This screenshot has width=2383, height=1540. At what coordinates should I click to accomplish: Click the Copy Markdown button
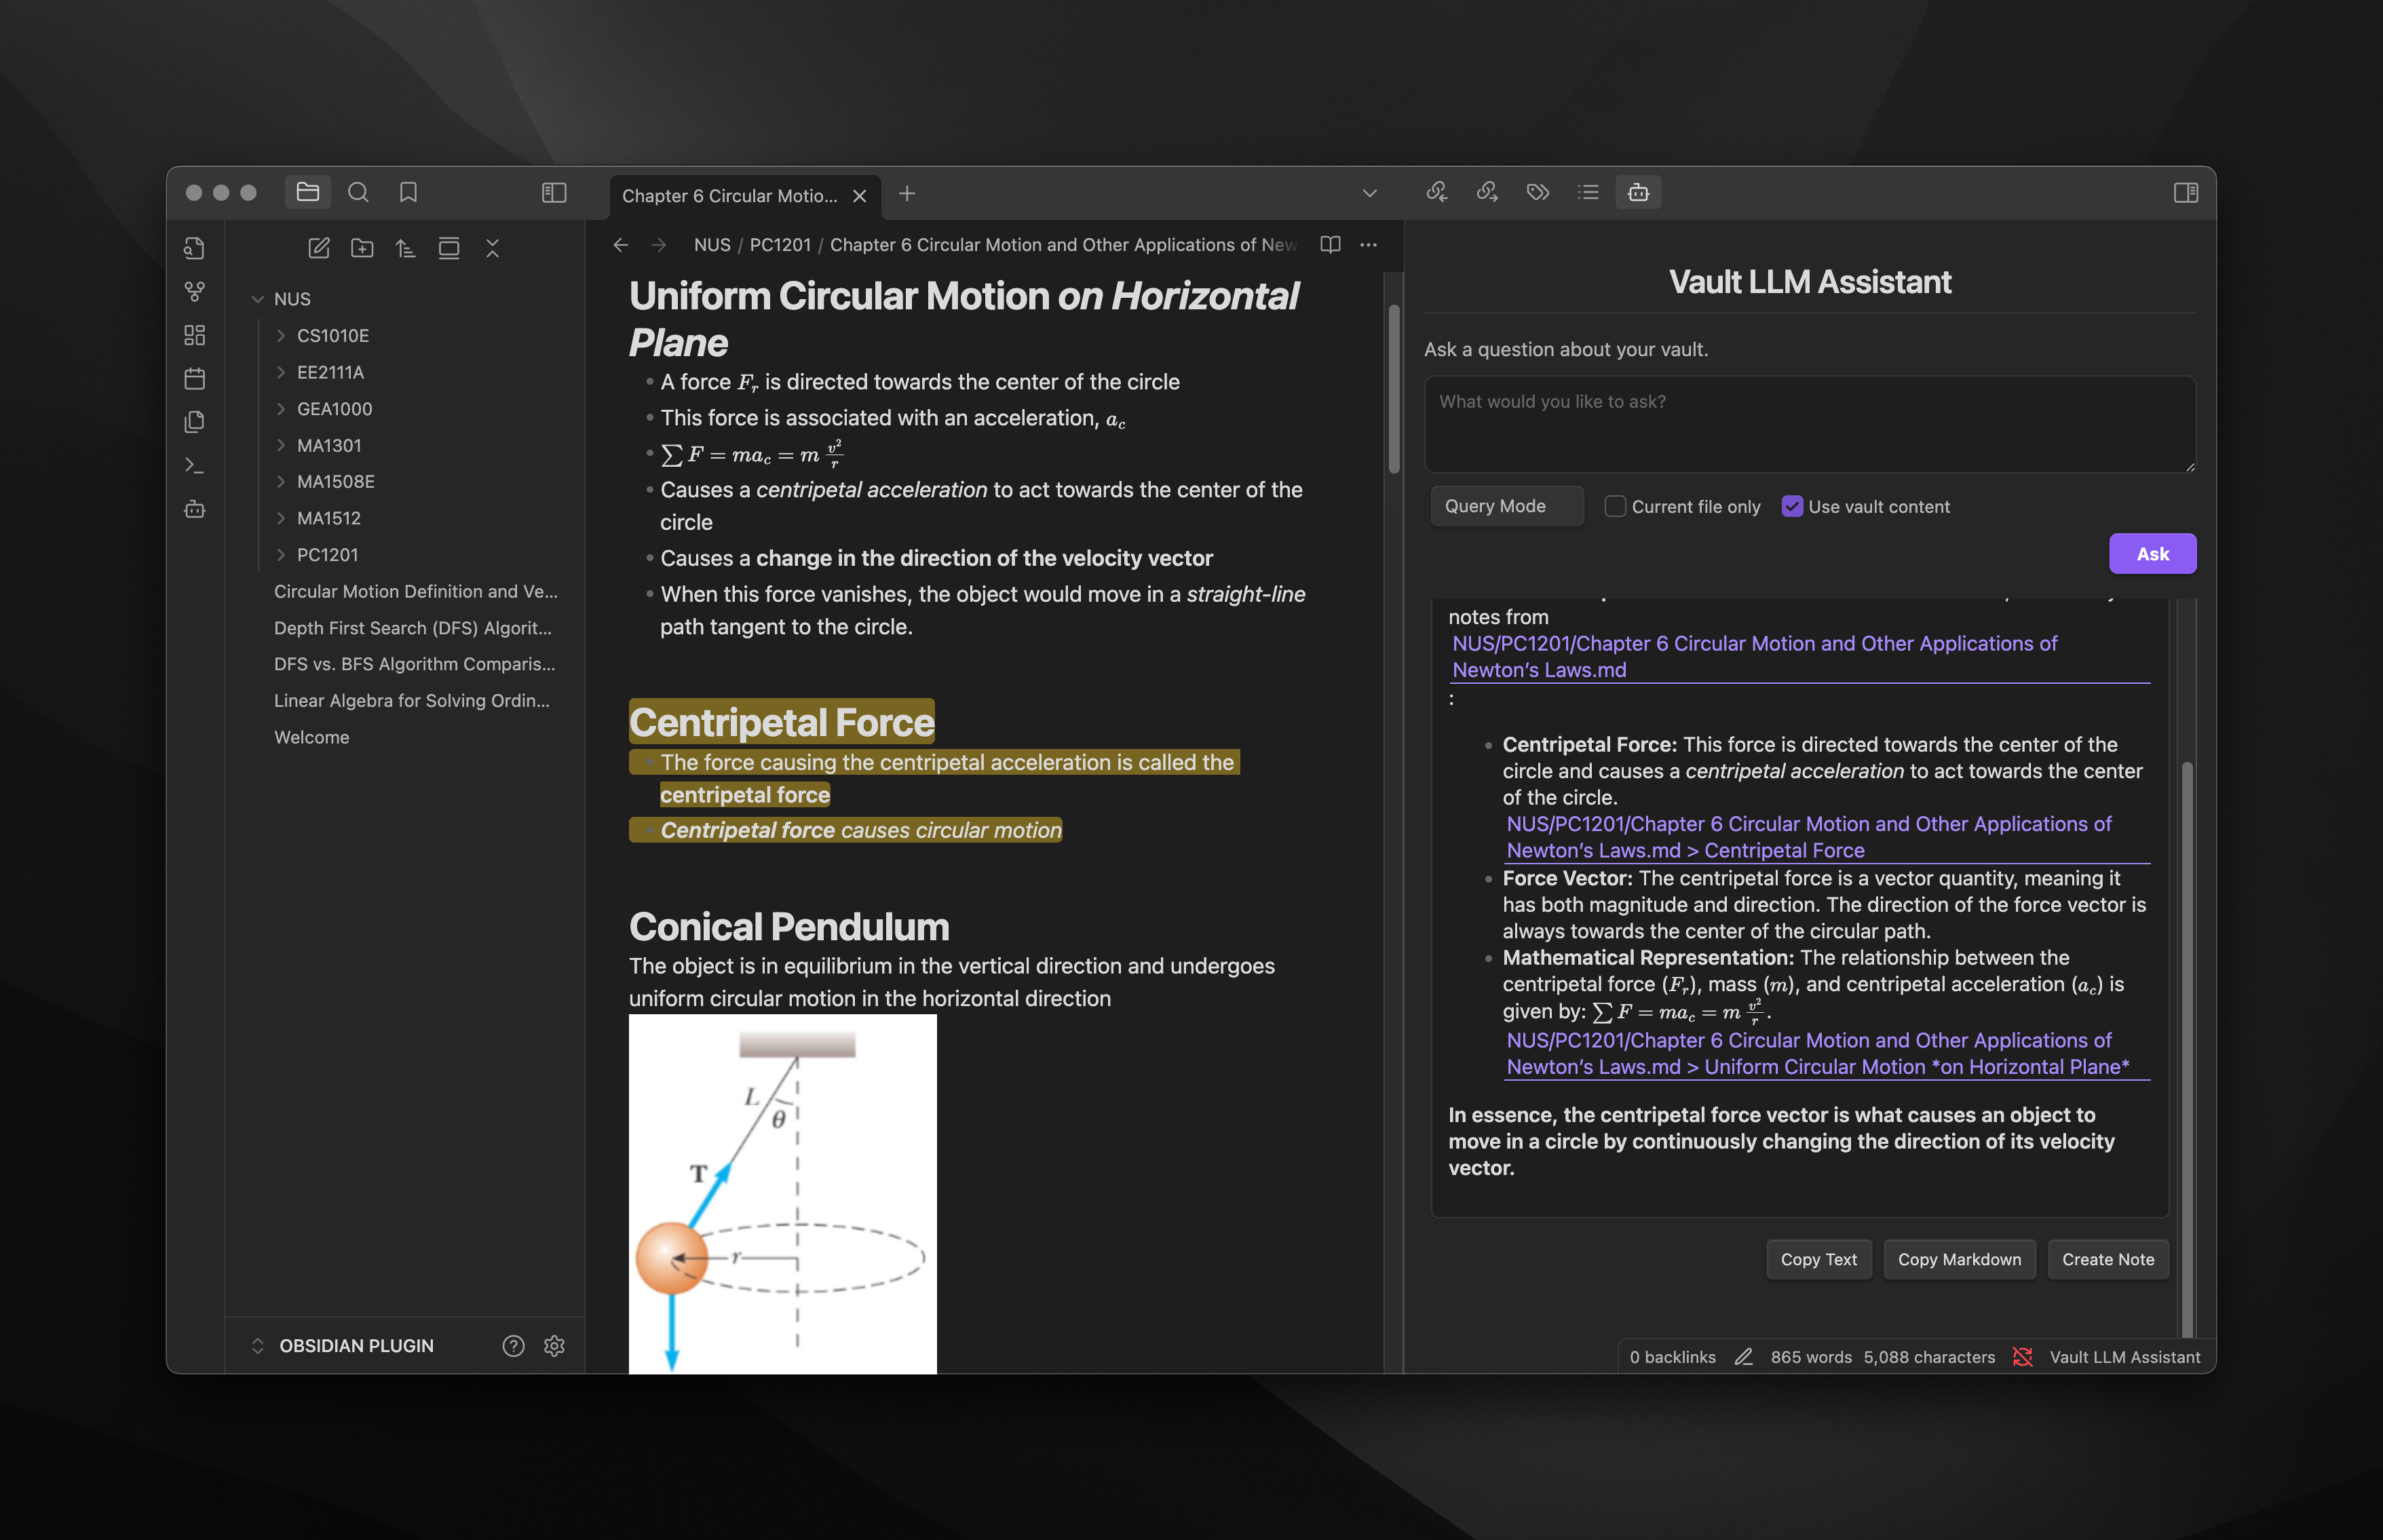pyautogui.click(x=1958, y=1259)
